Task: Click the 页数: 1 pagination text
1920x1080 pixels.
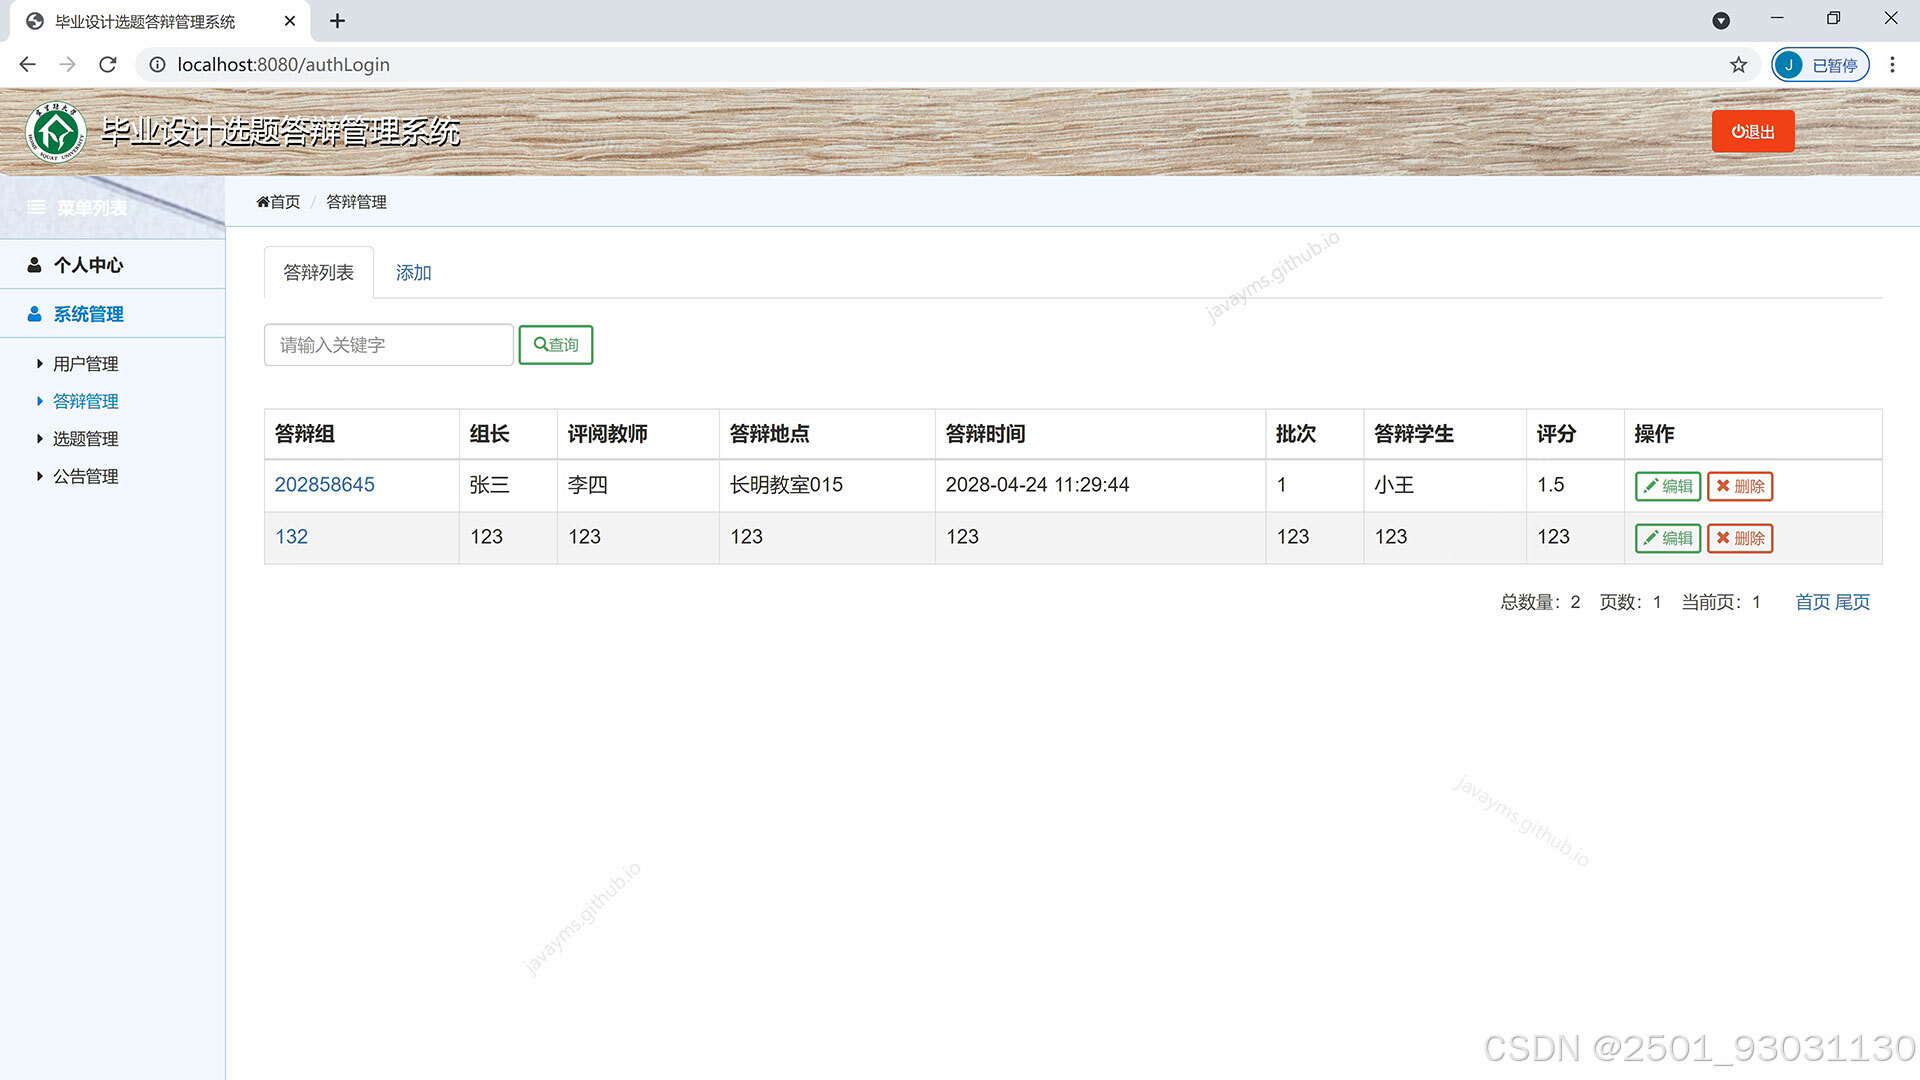Action: [x=1630, y=602]
